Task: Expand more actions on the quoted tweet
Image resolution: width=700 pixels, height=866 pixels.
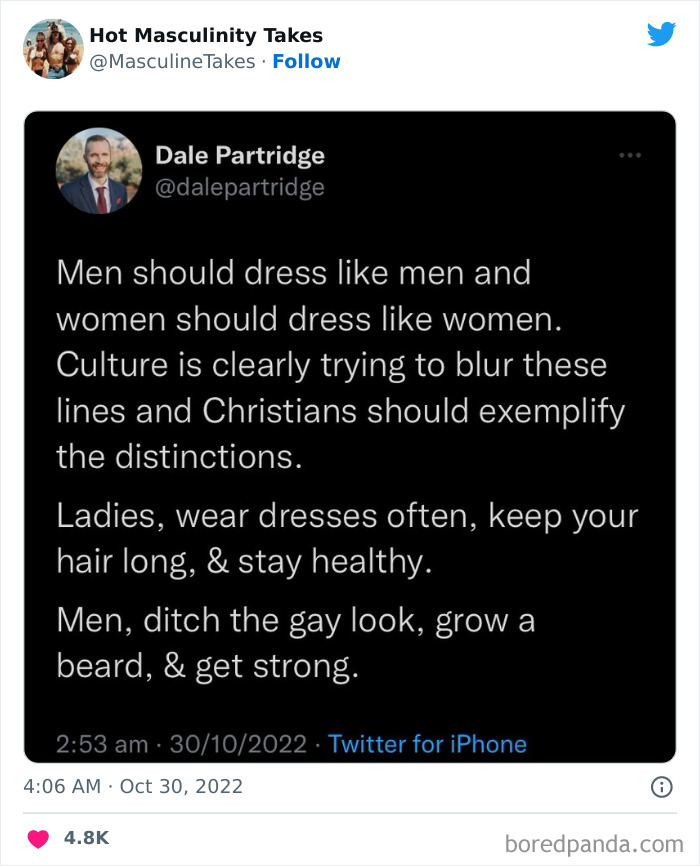Action: coord(630,153)
